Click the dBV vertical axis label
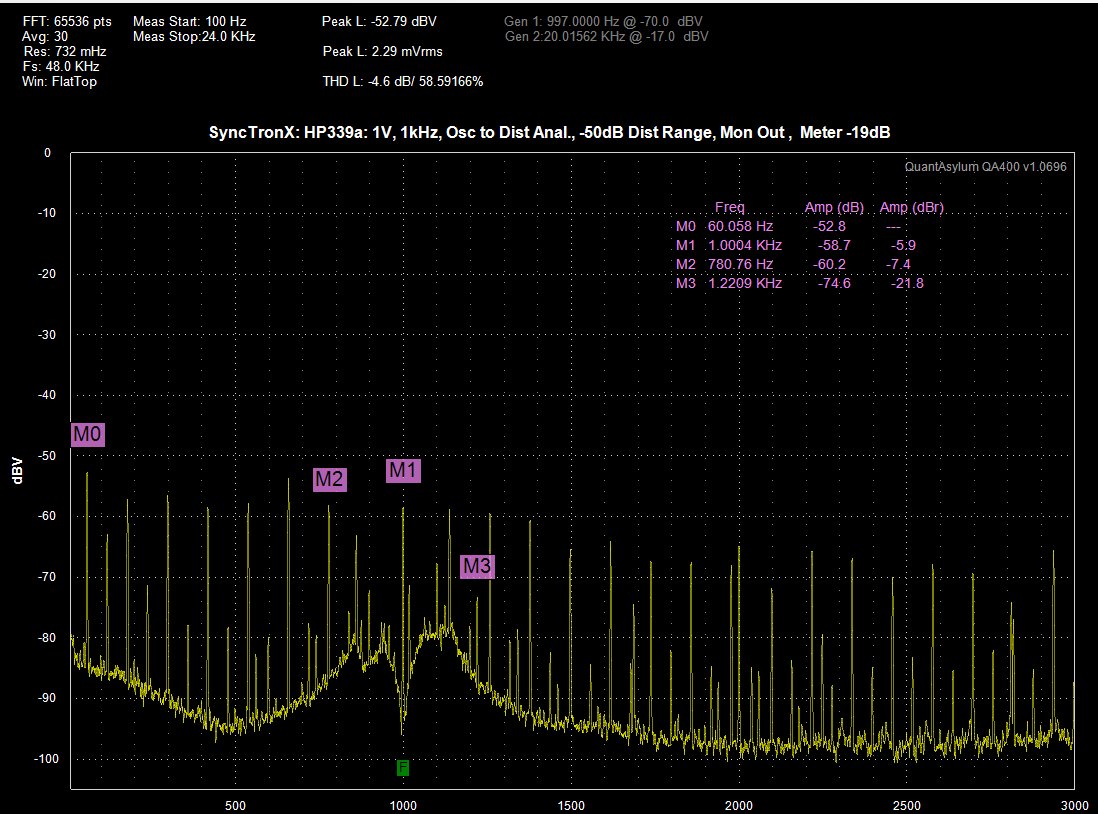 click(x=18, y=470)
